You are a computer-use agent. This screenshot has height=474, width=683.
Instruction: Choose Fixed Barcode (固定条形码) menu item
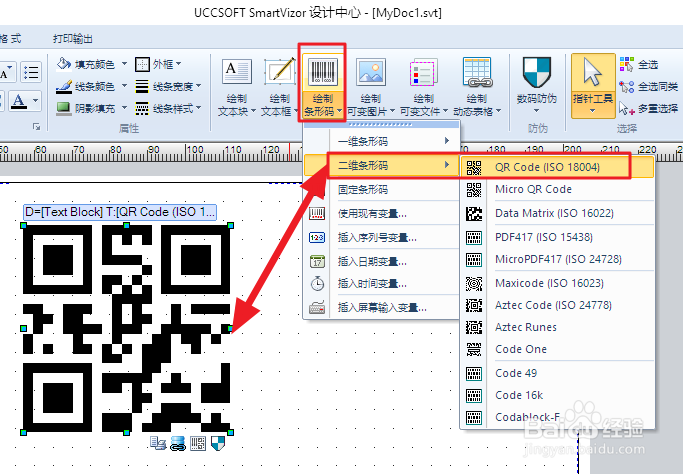click(381, 190)
